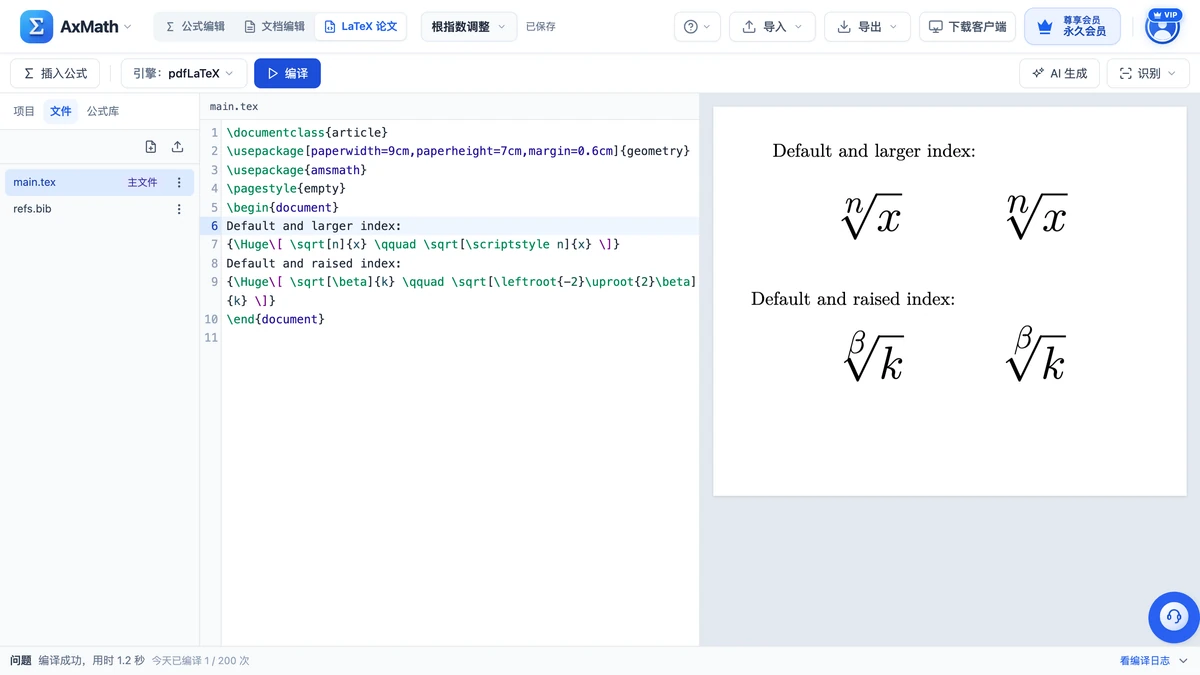Click the 已保存 saved status text
Screen dimensions: 1200x675
pyautogui.click(x=541, y=27)
